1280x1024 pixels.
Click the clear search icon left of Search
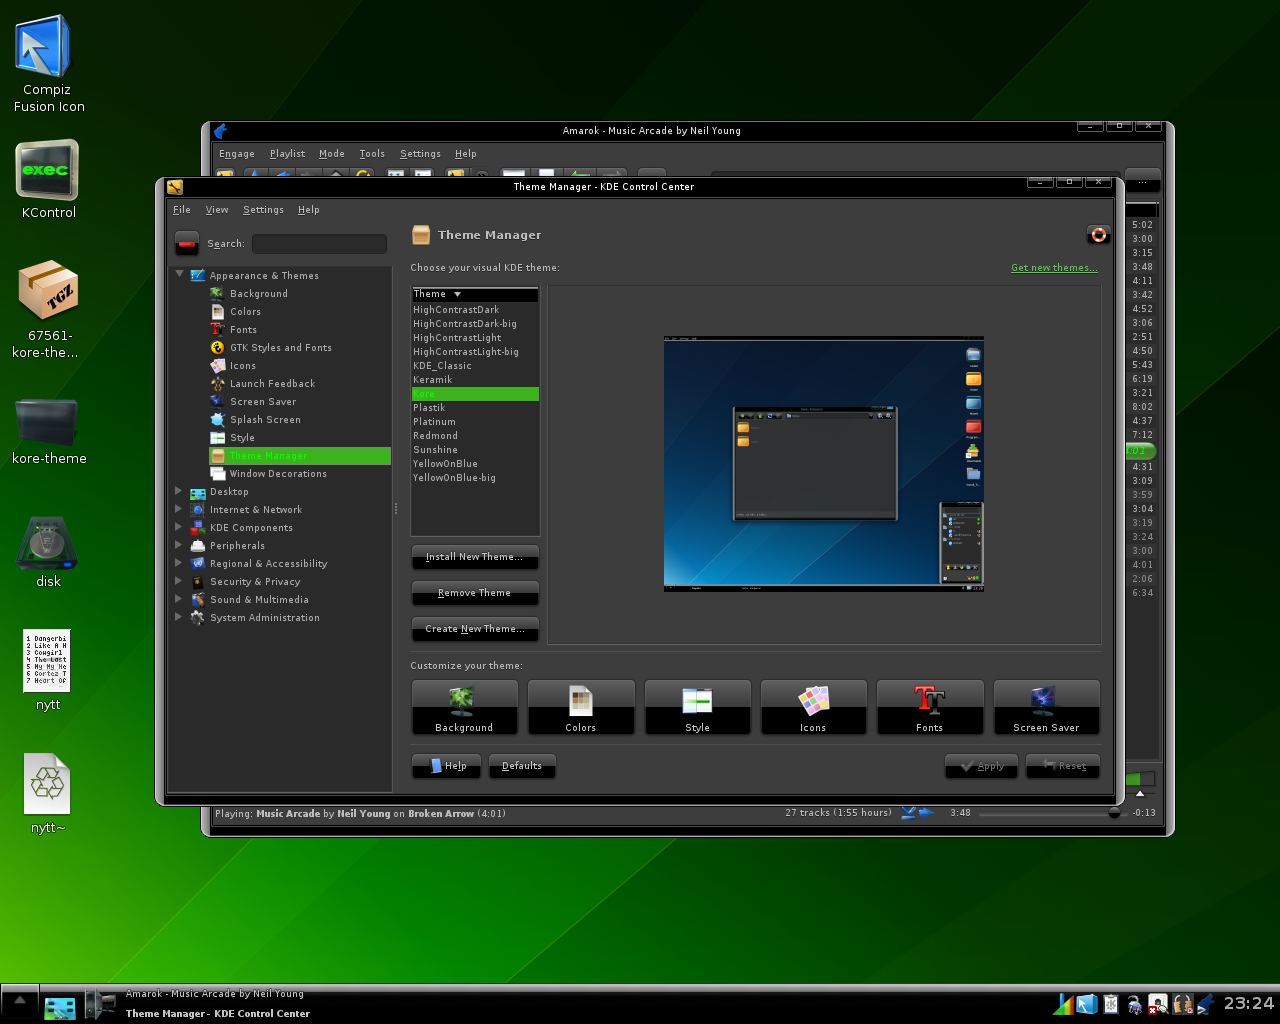tap(186, 243)
